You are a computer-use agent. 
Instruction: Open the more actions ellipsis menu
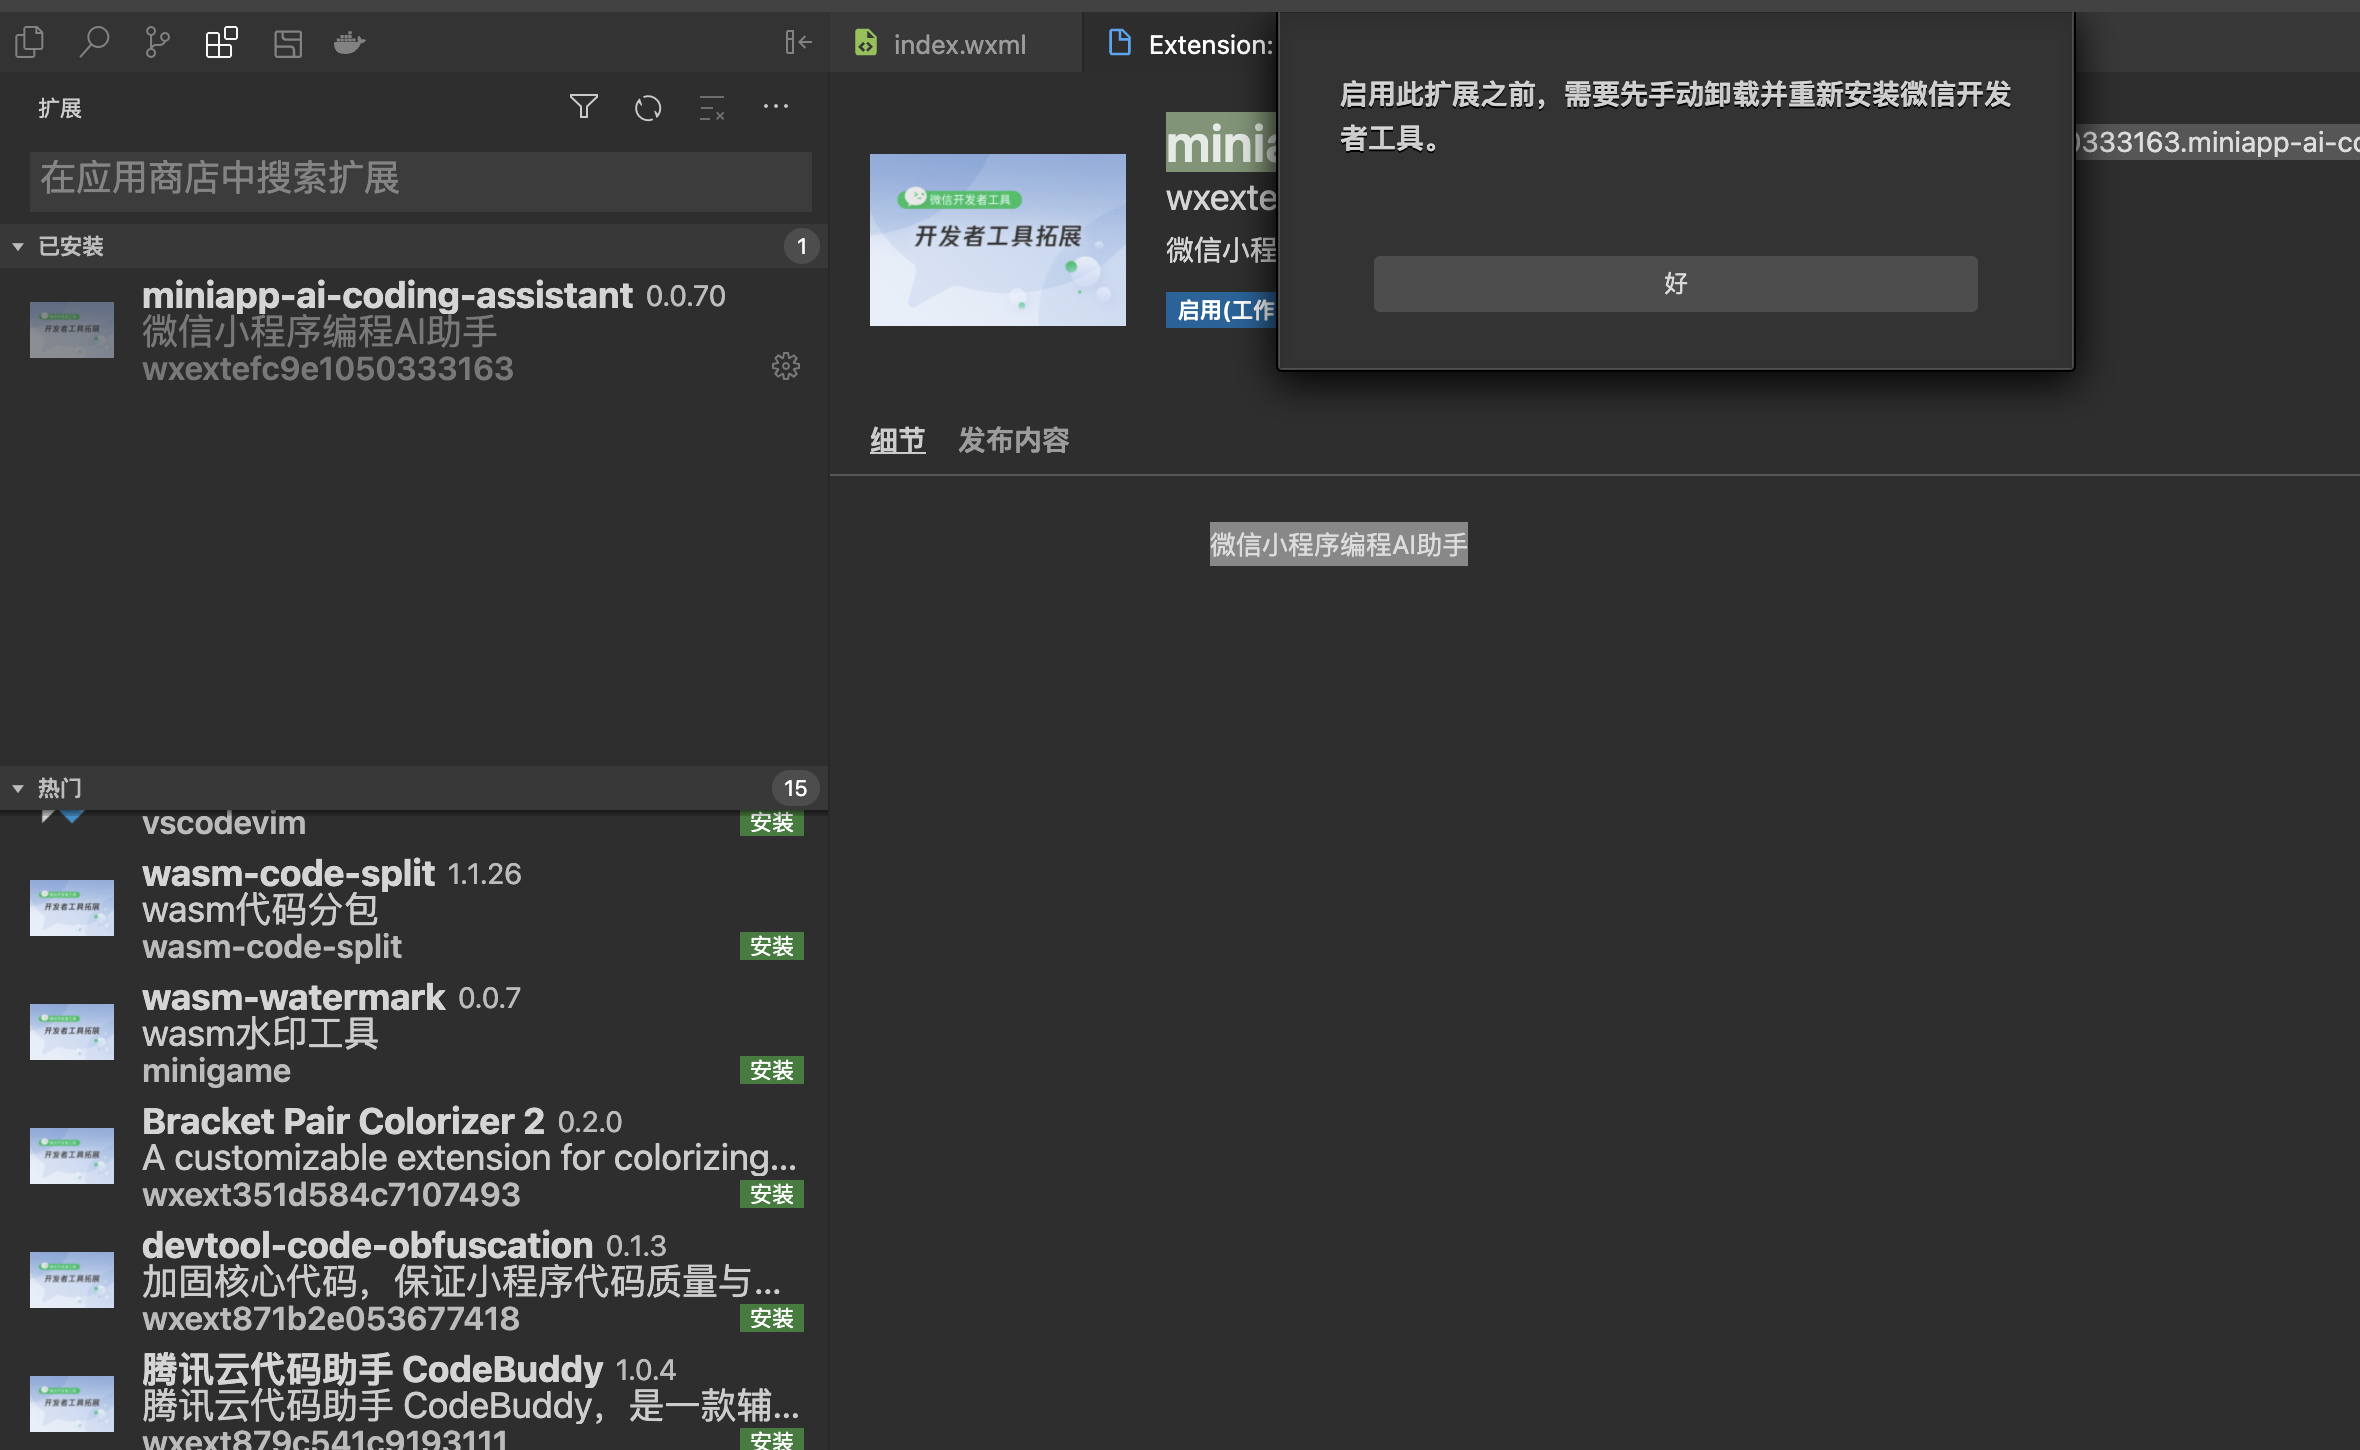(776, 106)
